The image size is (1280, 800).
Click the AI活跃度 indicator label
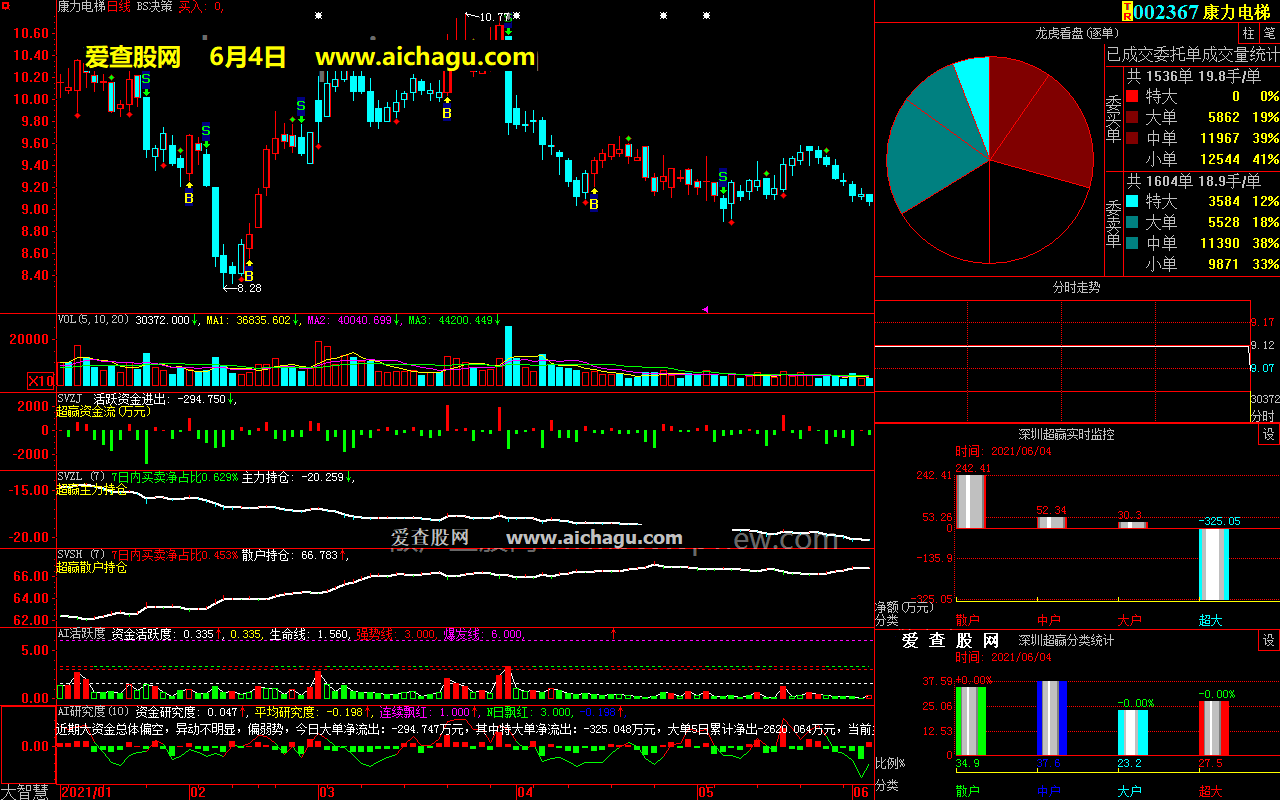(81, 633)
